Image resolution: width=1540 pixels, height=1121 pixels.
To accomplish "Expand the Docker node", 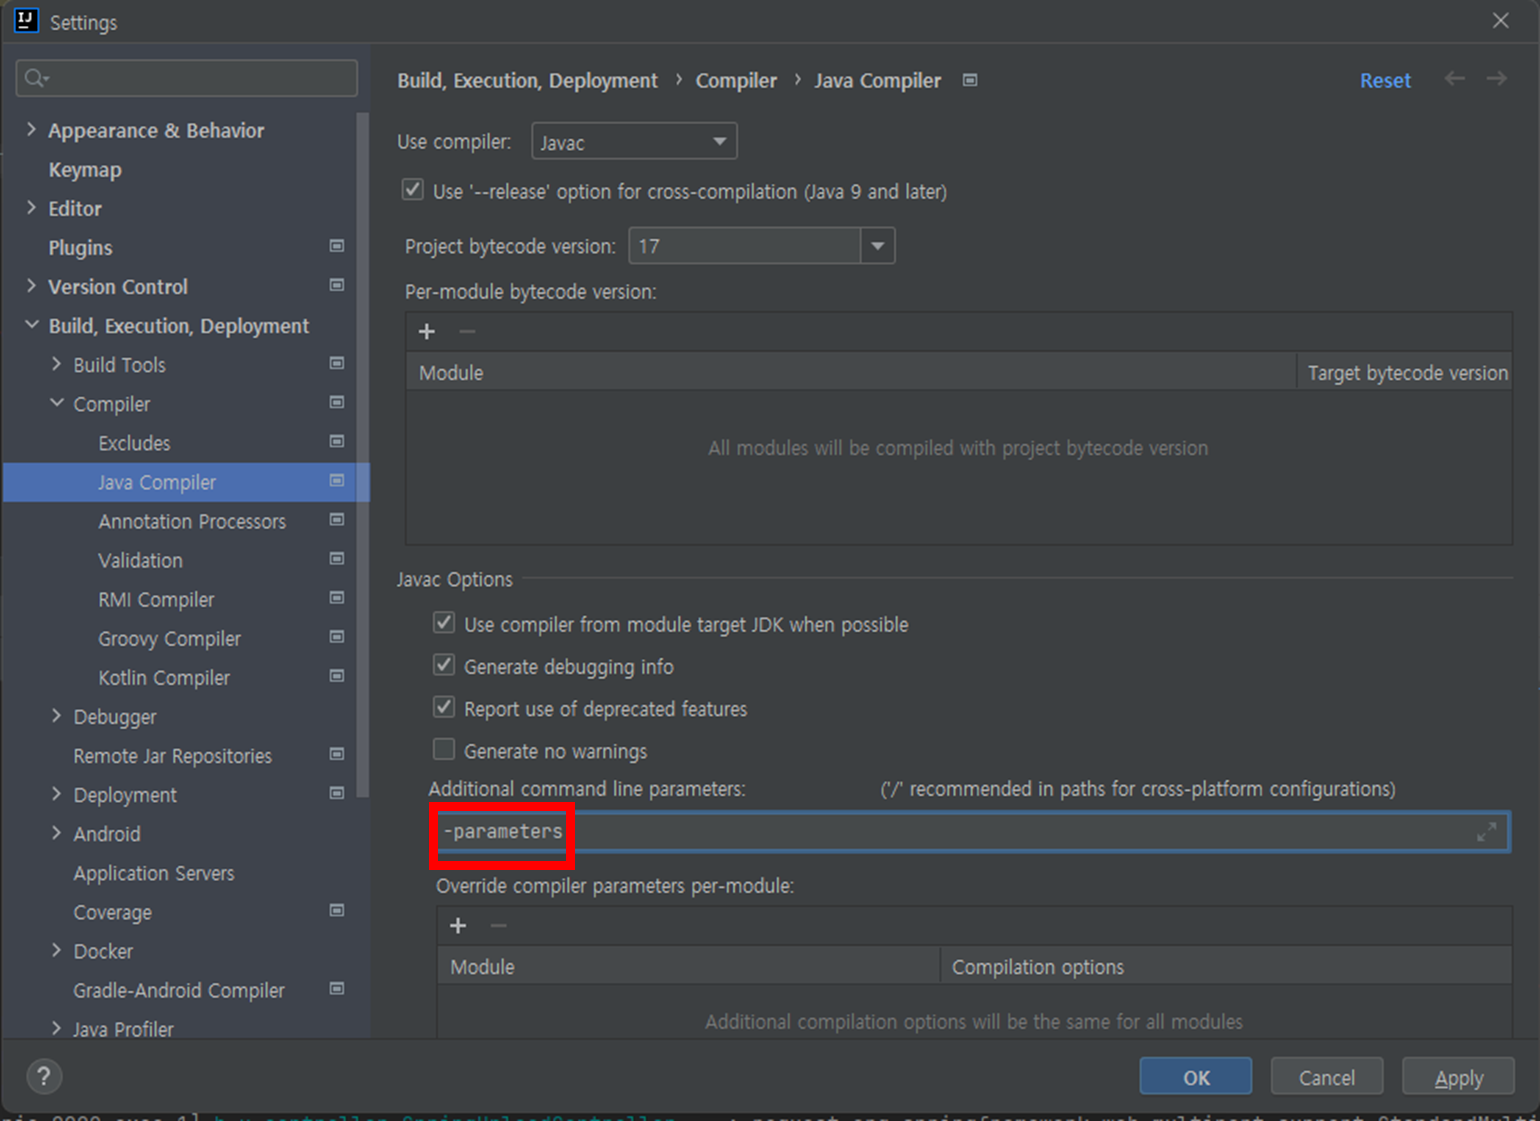I will (56, 950).
